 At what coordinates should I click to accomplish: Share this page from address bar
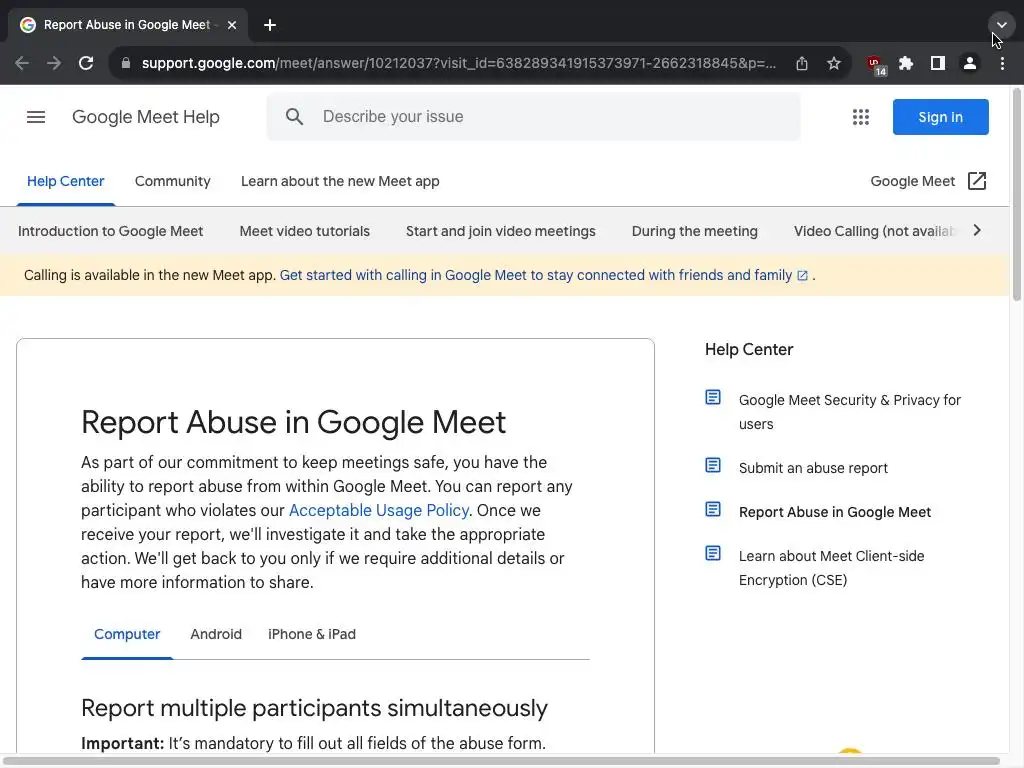pyautogui.click(x=802, y=63)
